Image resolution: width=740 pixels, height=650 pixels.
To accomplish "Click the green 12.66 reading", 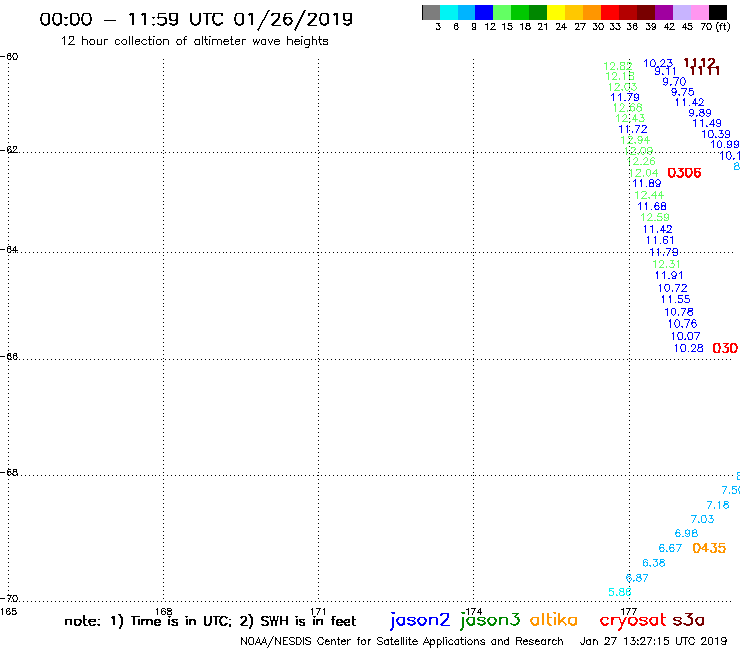I will coord(627,108).
